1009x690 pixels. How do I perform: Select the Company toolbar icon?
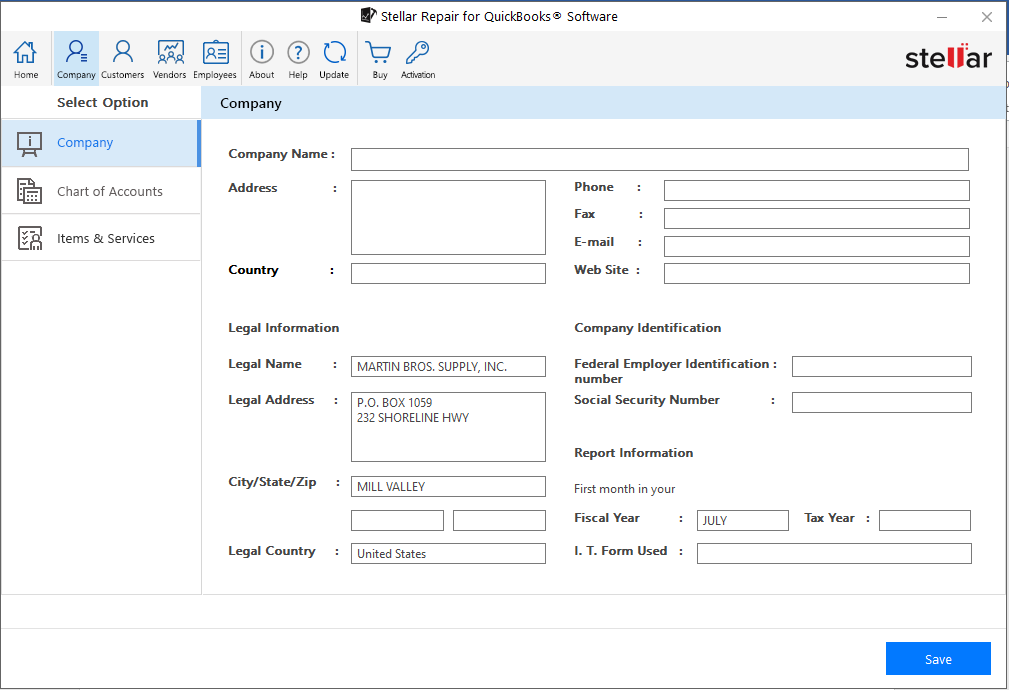[76, 59]
